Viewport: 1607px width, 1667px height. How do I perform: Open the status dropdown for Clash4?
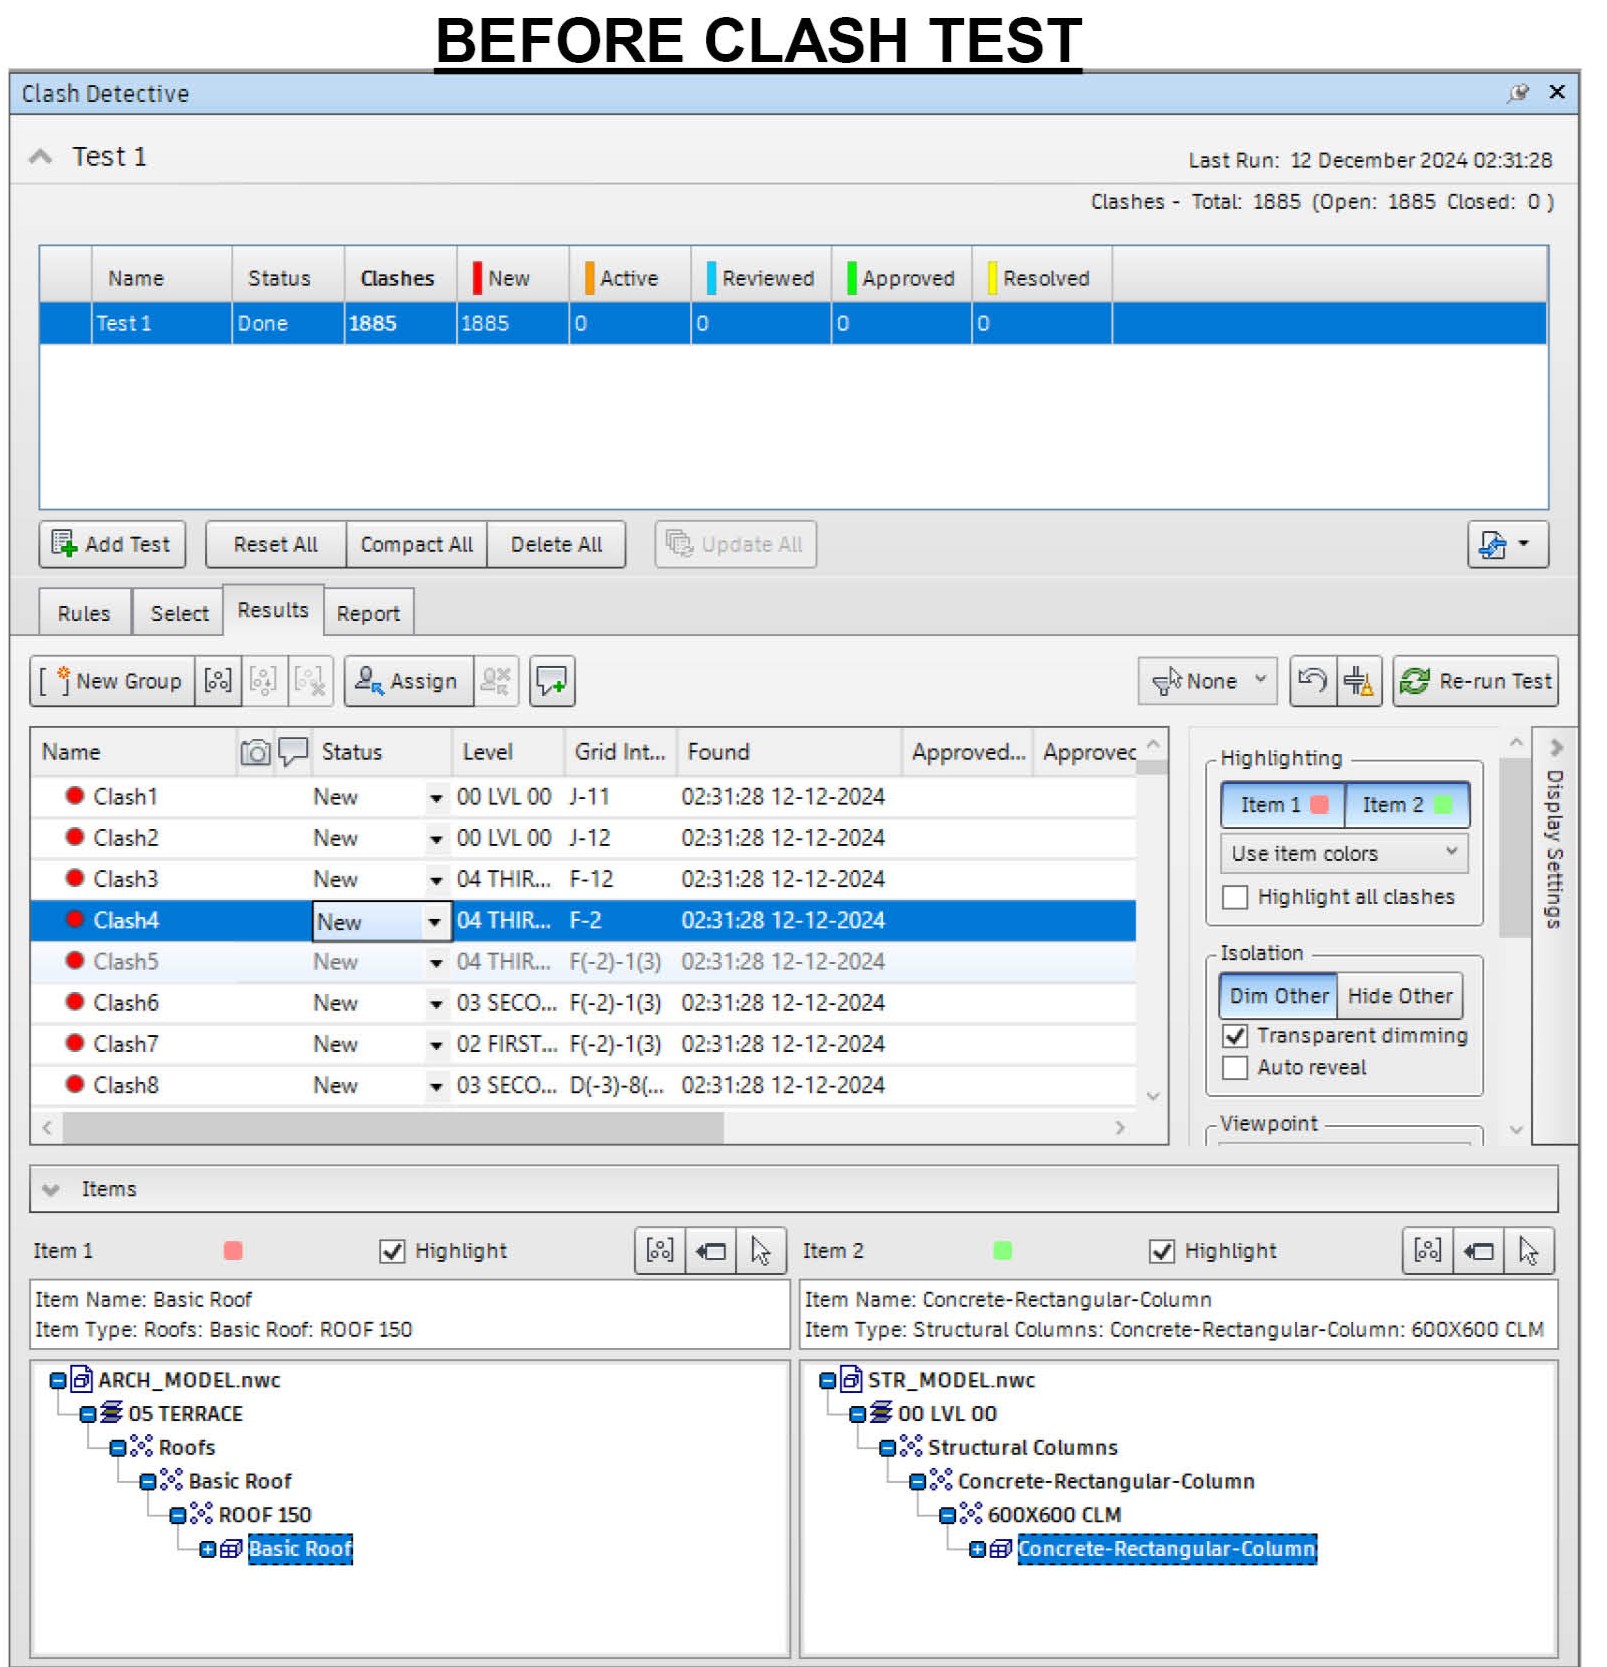click(434, 922)
